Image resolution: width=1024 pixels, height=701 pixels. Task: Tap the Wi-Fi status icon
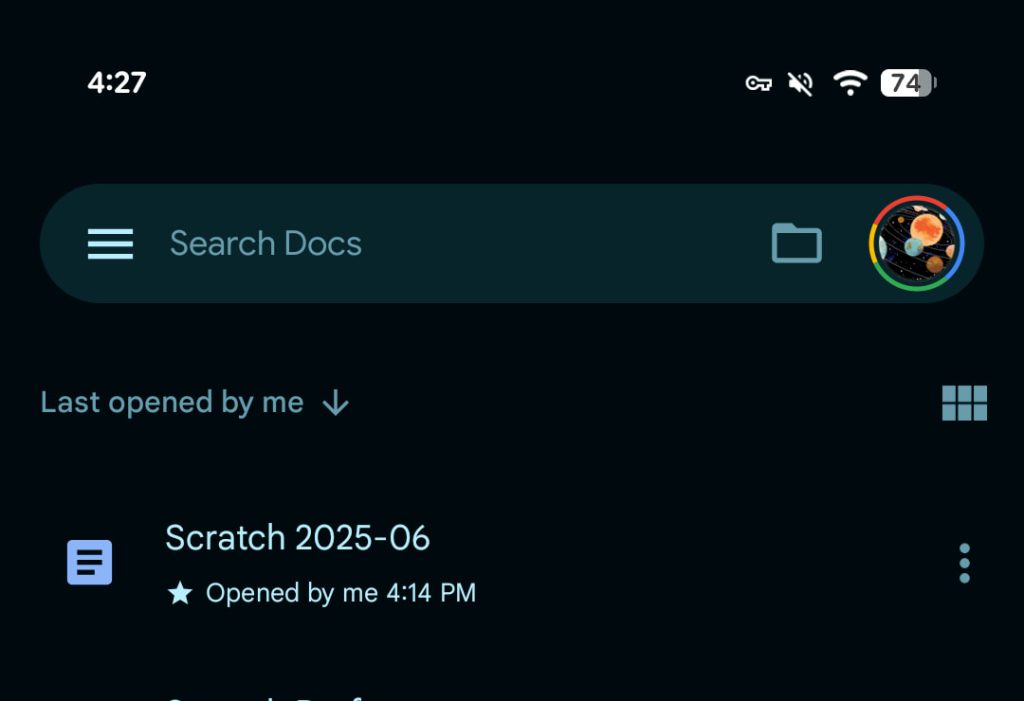tap(850, 83)
